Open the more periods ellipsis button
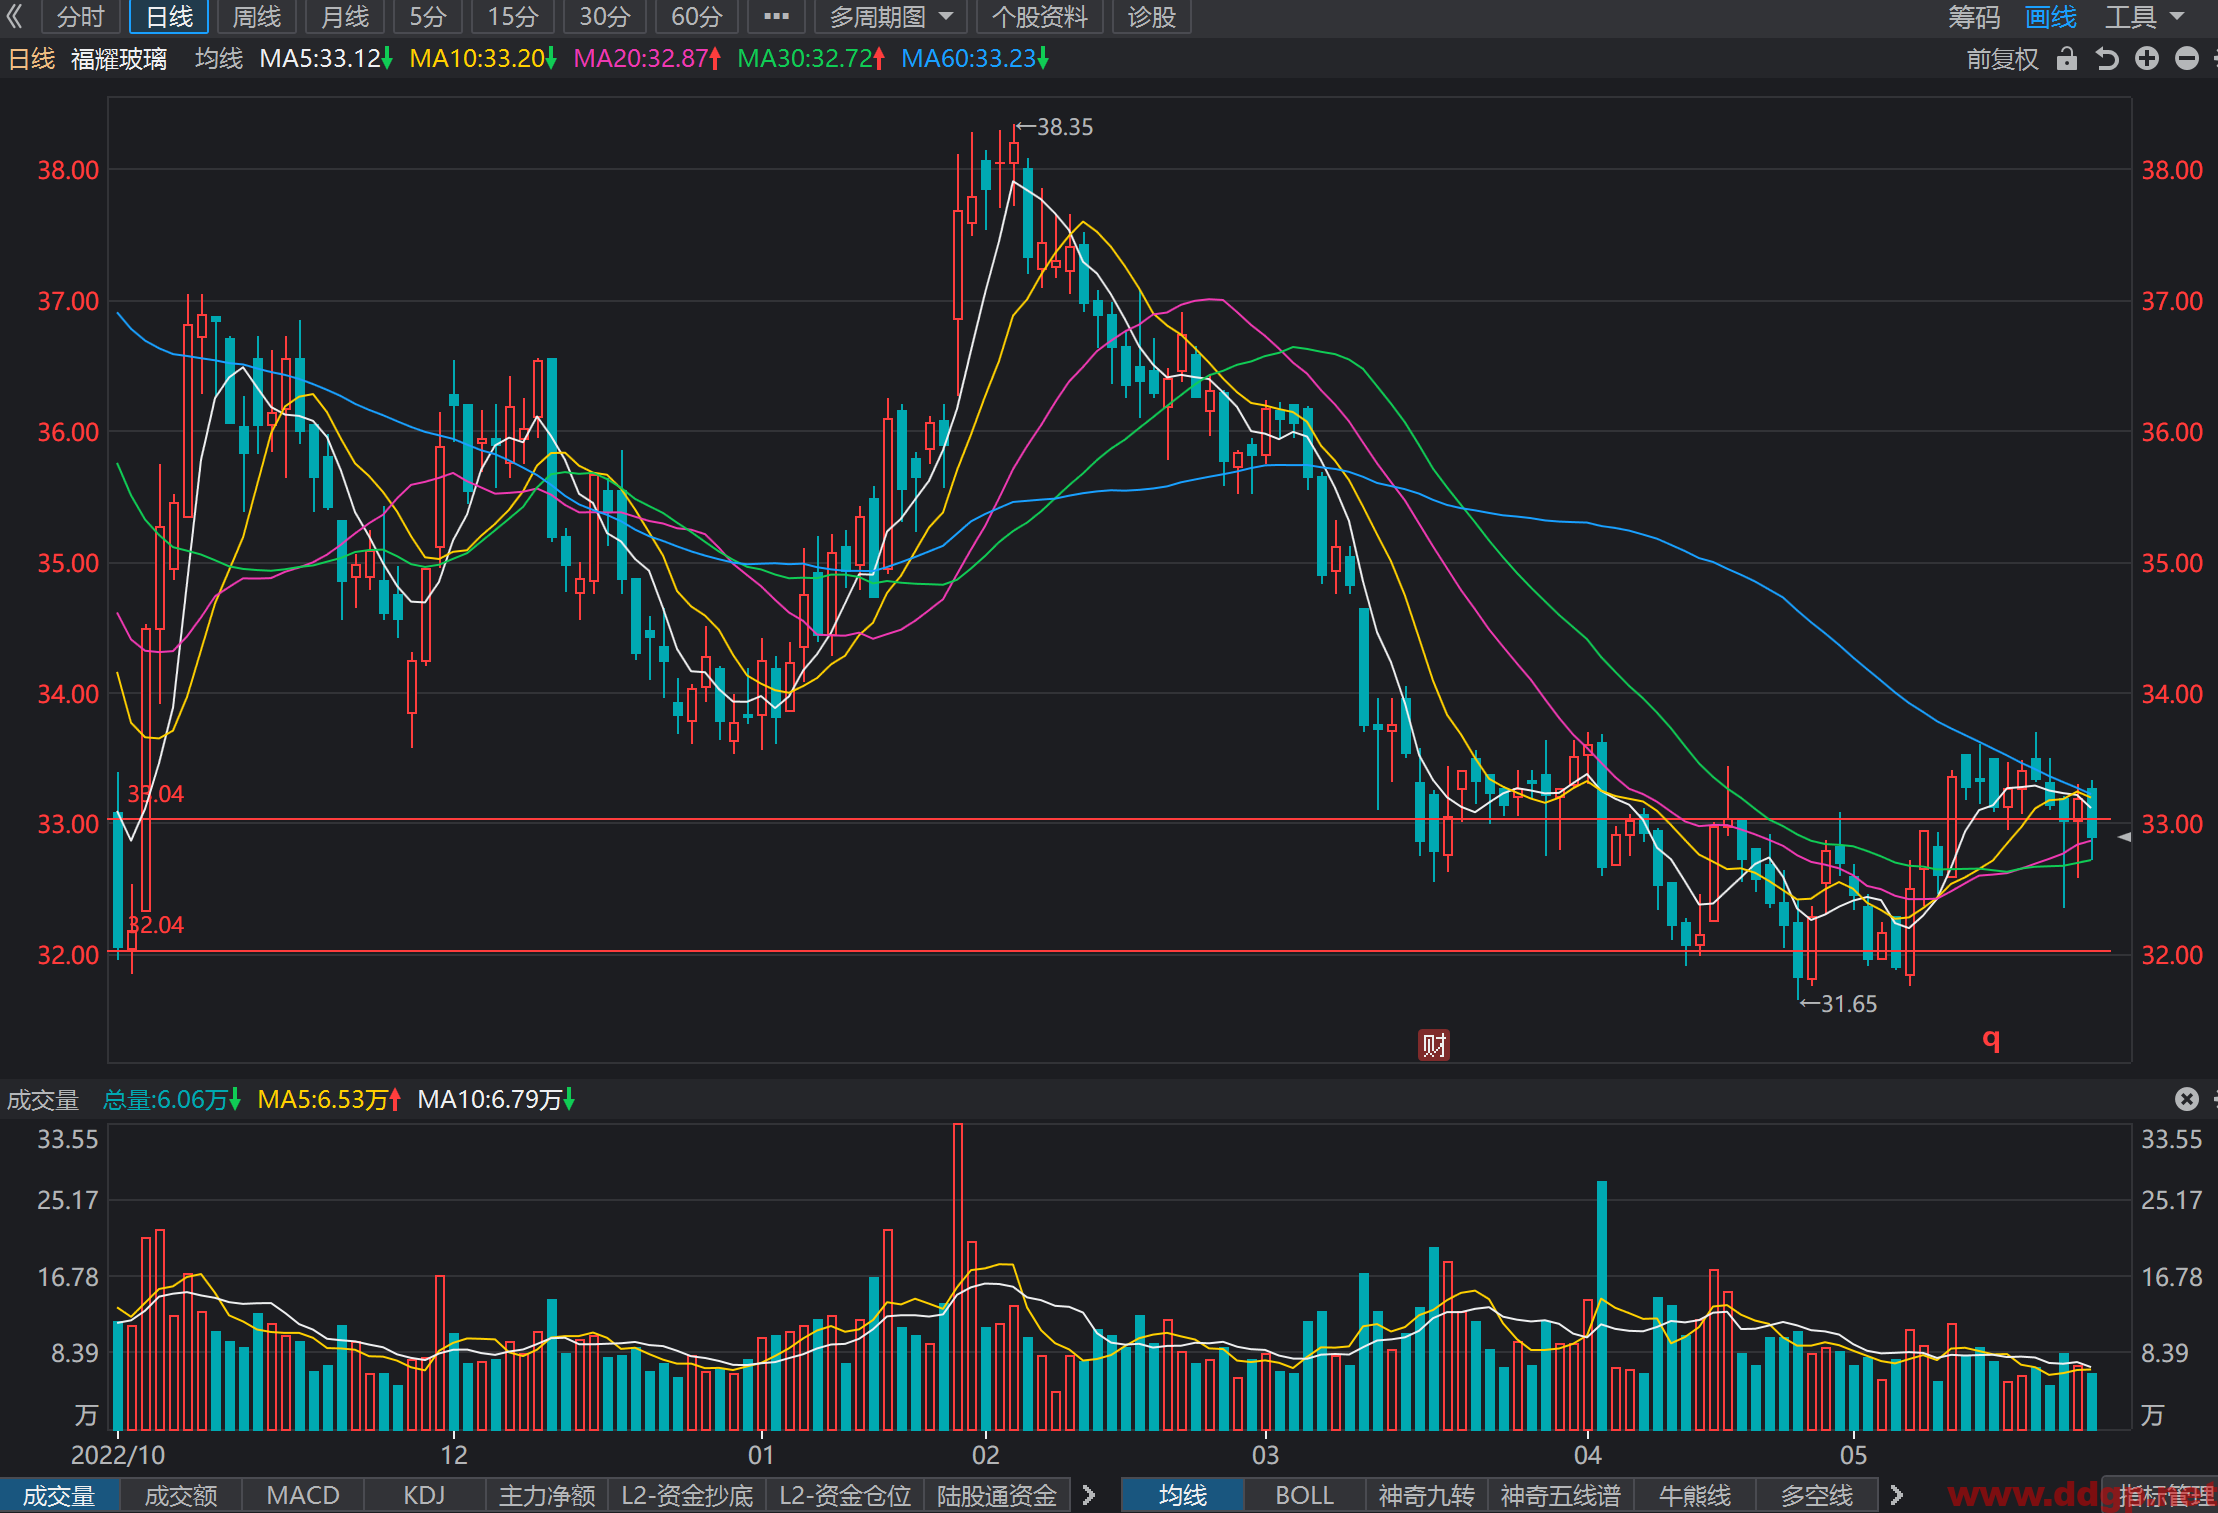Viewport: 2218px width, 1513px height. click(776, 16)
